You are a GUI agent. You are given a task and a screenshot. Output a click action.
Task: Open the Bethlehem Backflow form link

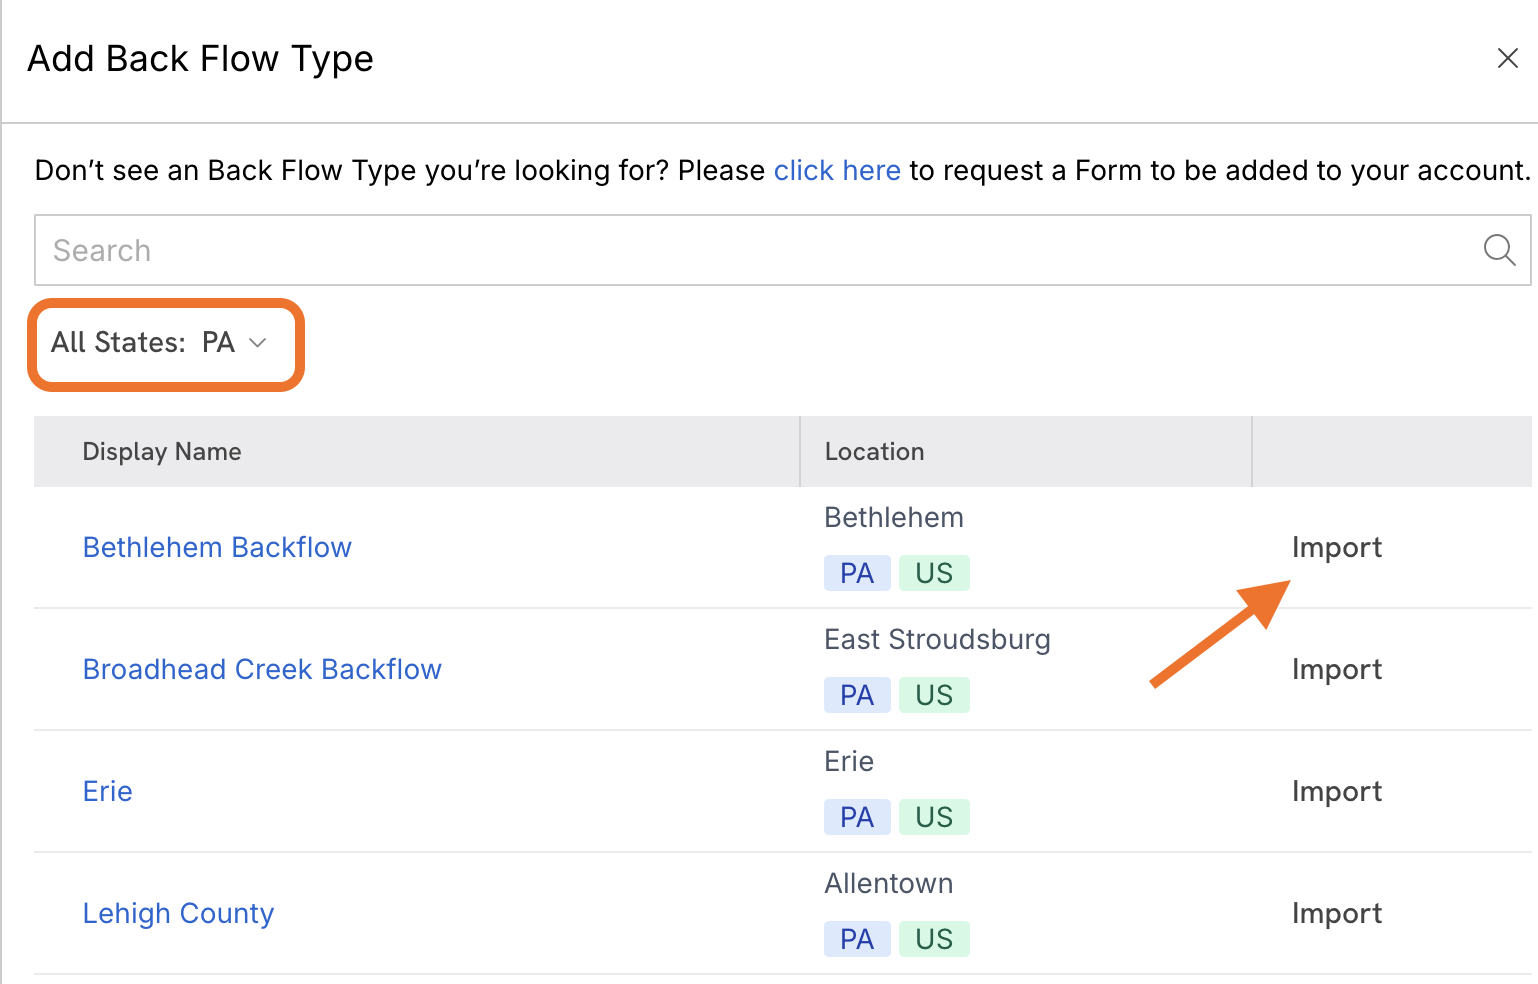click(x=217, y=548)
